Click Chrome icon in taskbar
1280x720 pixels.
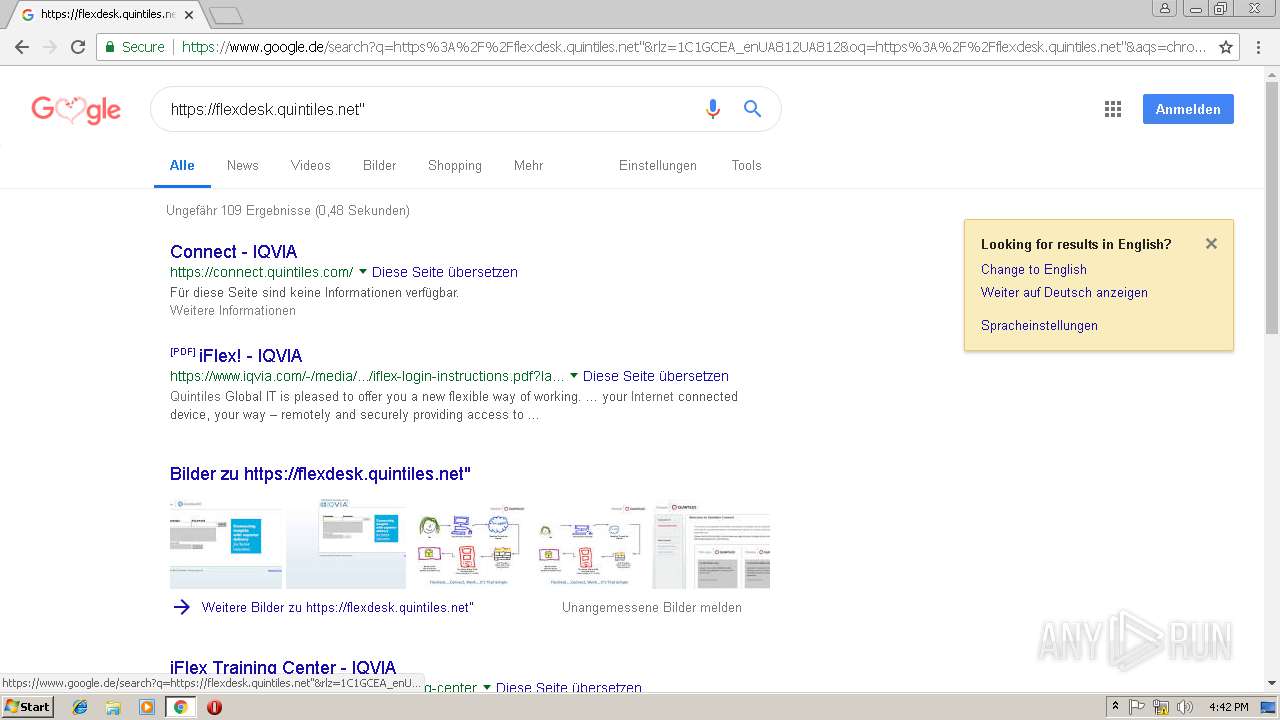(x=180, y=707)
